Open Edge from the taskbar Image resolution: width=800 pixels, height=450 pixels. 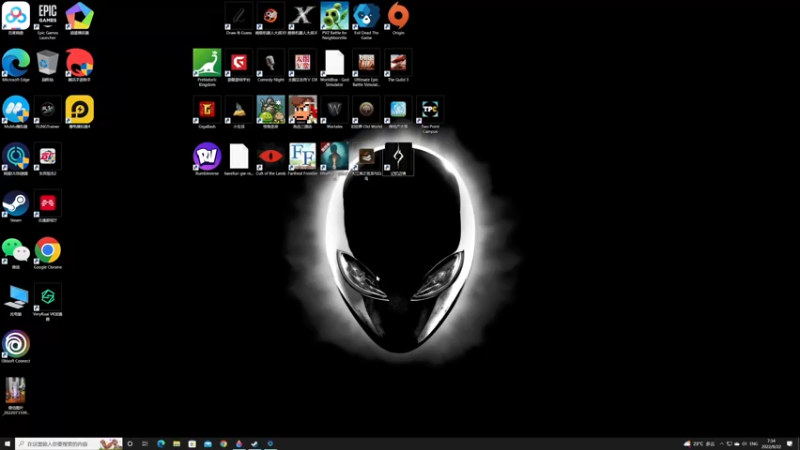(161, 444)
